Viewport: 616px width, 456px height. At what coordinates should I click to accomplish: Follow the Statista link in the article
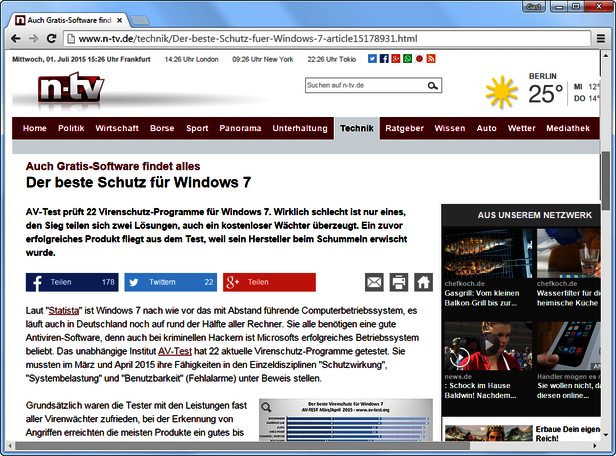pyautogui.click(x=64, y=312)
